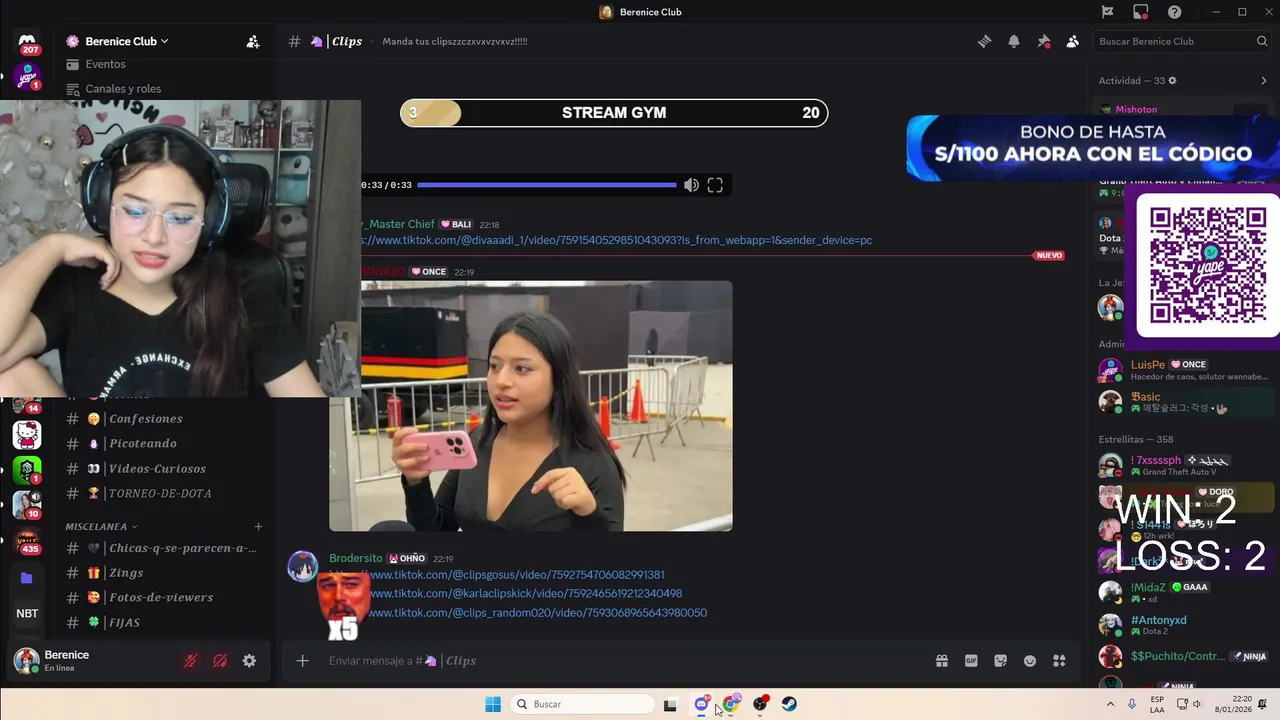The height and width of the screenshot is (720, 1280).
Task: Open the help question mark icon
Action: (x=1175, y=12)
